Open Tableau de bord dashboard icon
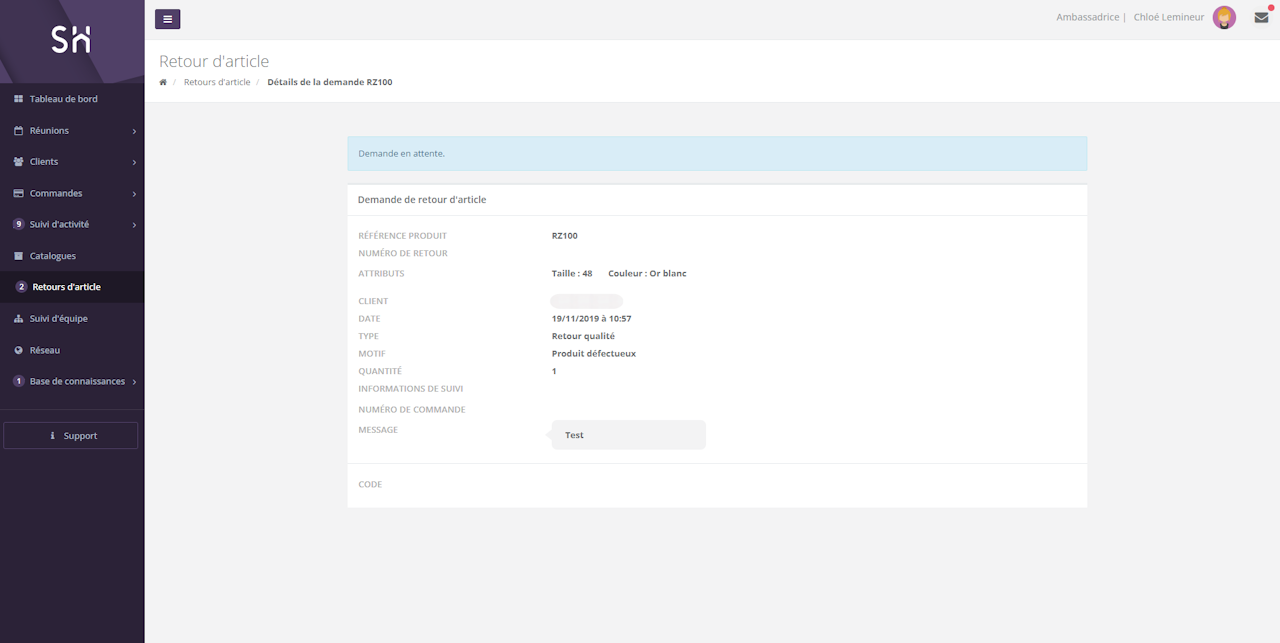This screenshot has width=1280, height=643. click(18, 99)
